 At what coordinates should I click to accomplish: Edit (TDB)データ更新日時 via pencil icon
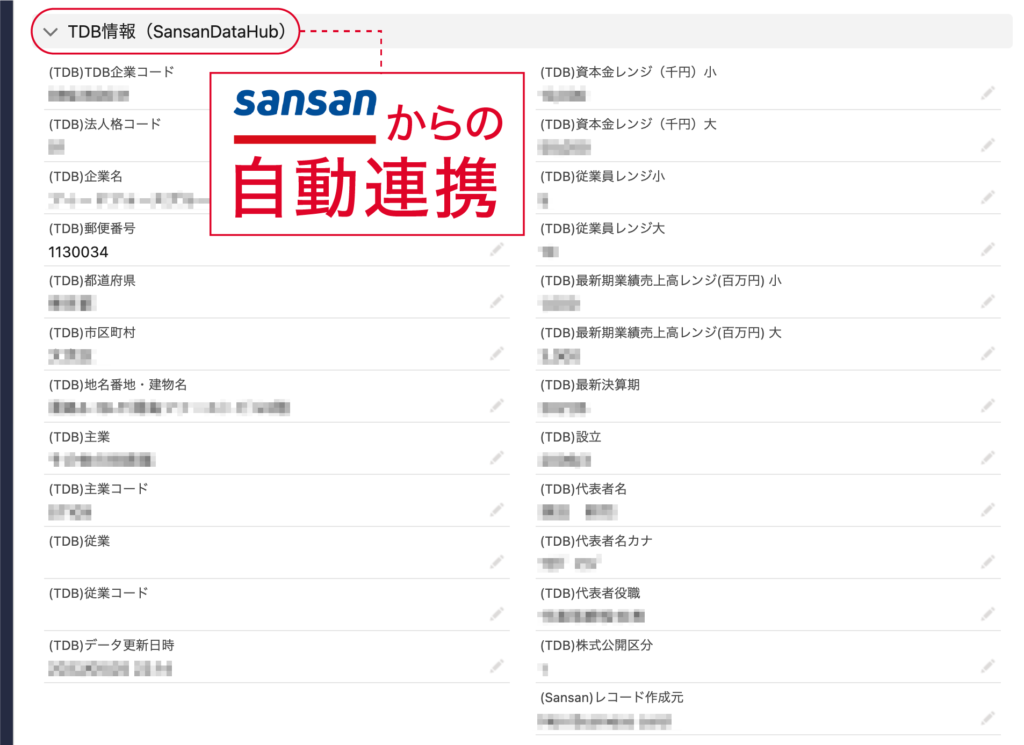coord(497,666)
